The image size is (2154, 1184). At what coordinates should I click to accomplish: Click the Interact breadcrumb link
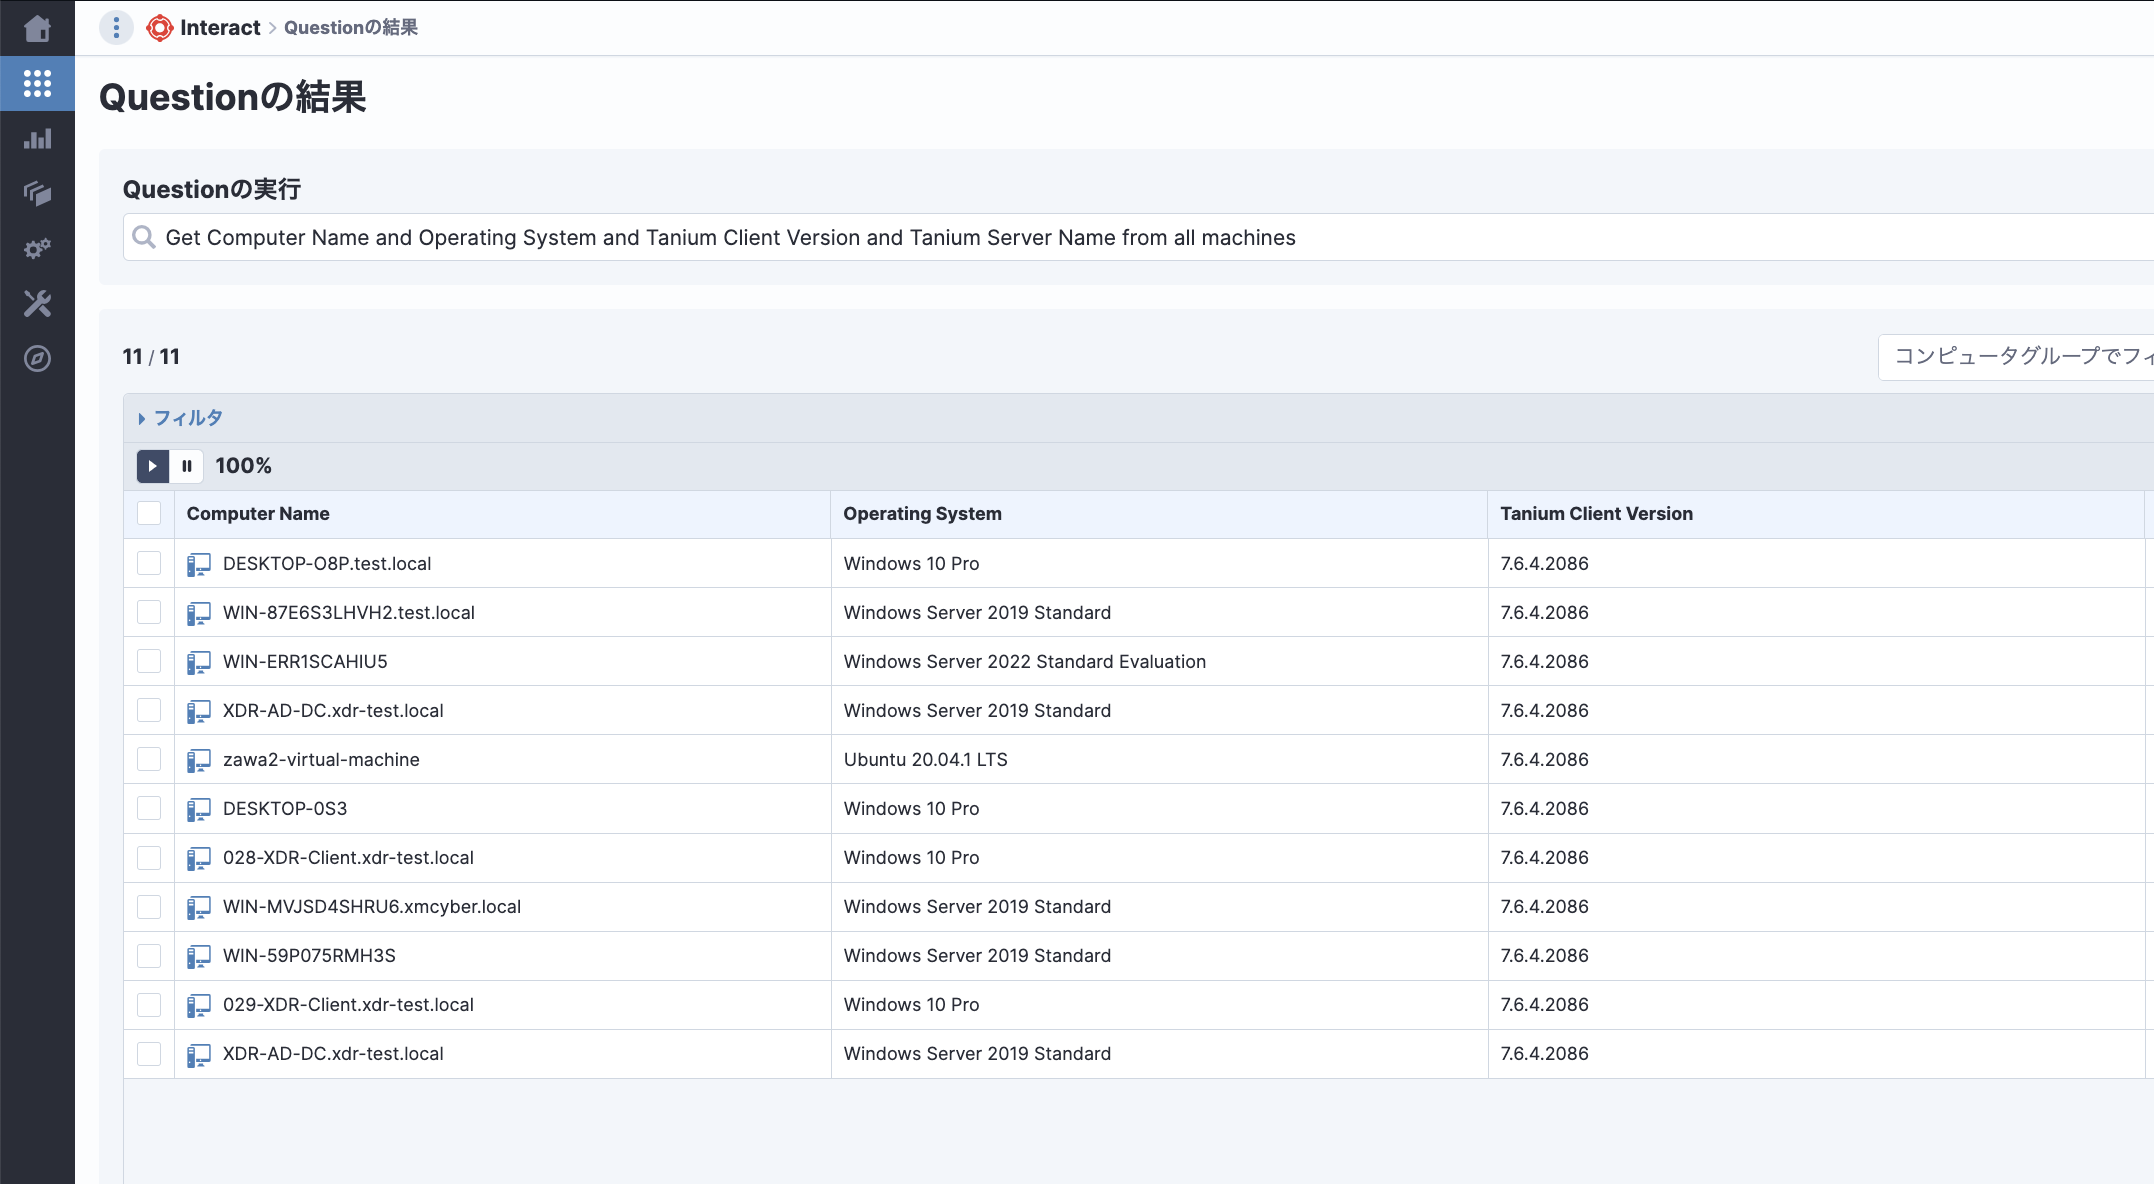pos(220,28)
